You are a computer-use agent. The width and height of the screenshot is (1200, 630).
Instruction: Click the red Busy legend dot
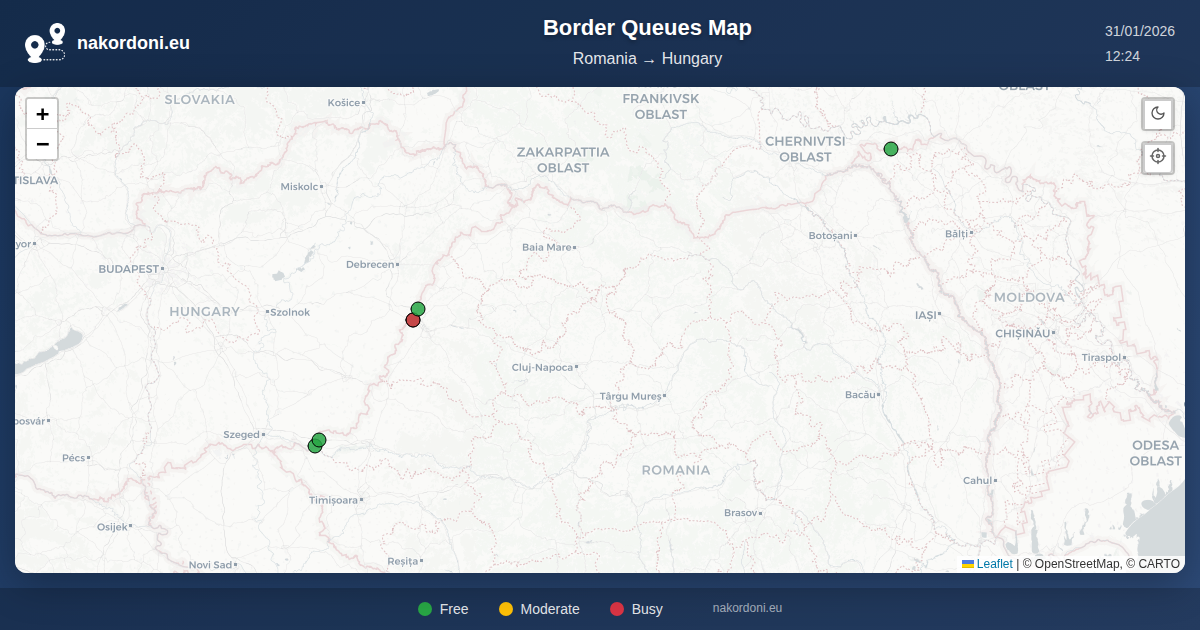click(x=617, y=609)
